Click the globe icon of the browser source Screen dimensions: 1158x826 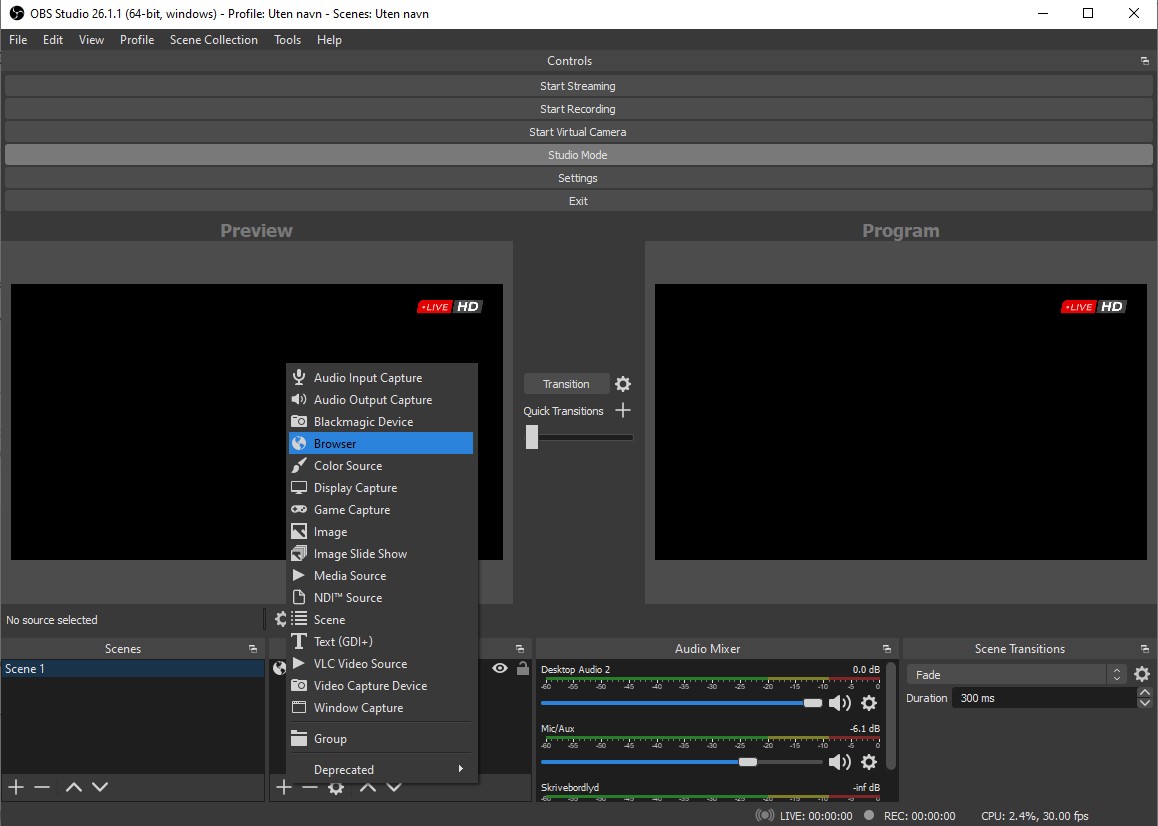(279, 669)
